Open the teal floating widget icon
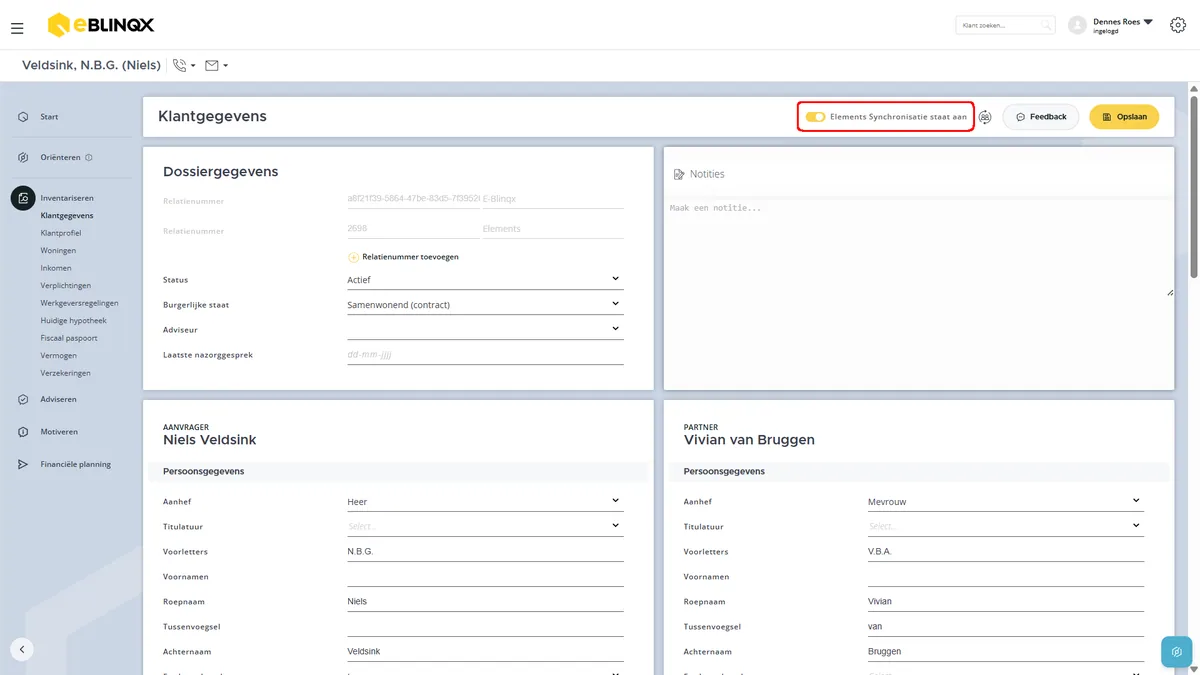The width and height of the screenshot is (1200, 675). coord(1176,651)
